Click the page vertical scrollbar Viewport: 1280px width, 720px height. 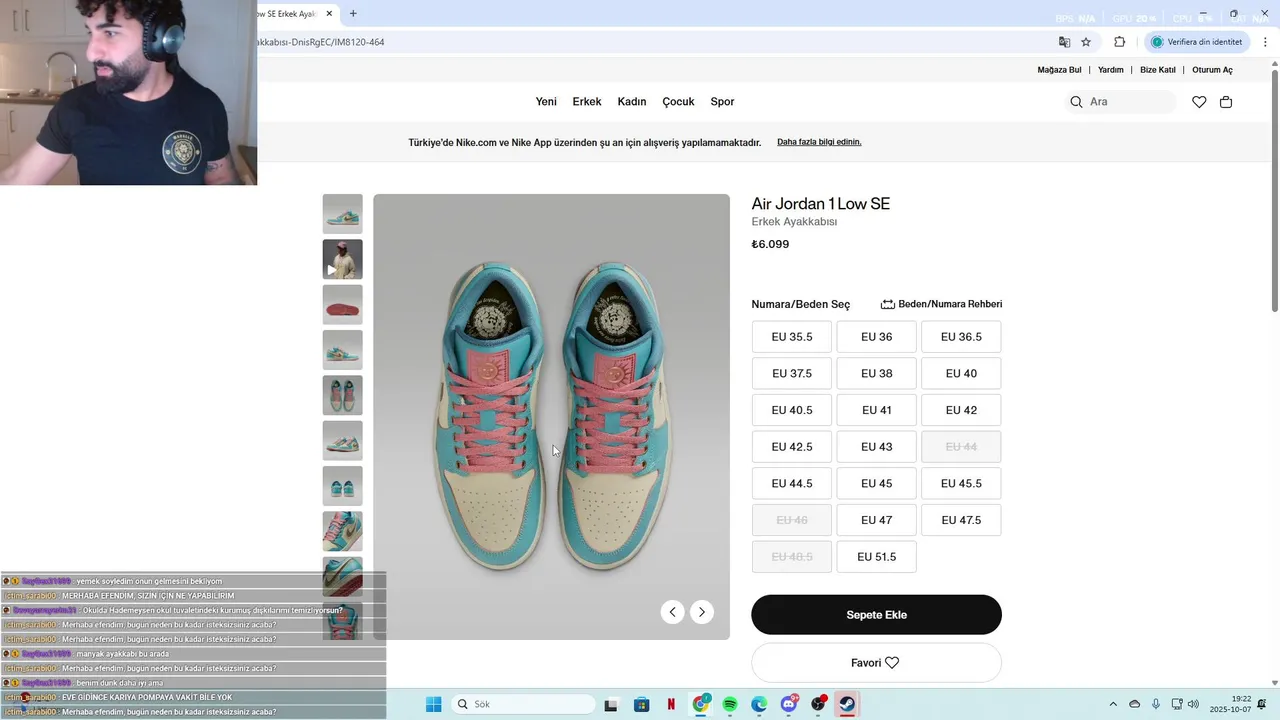pyautogui.click(x=1274, y=190)
